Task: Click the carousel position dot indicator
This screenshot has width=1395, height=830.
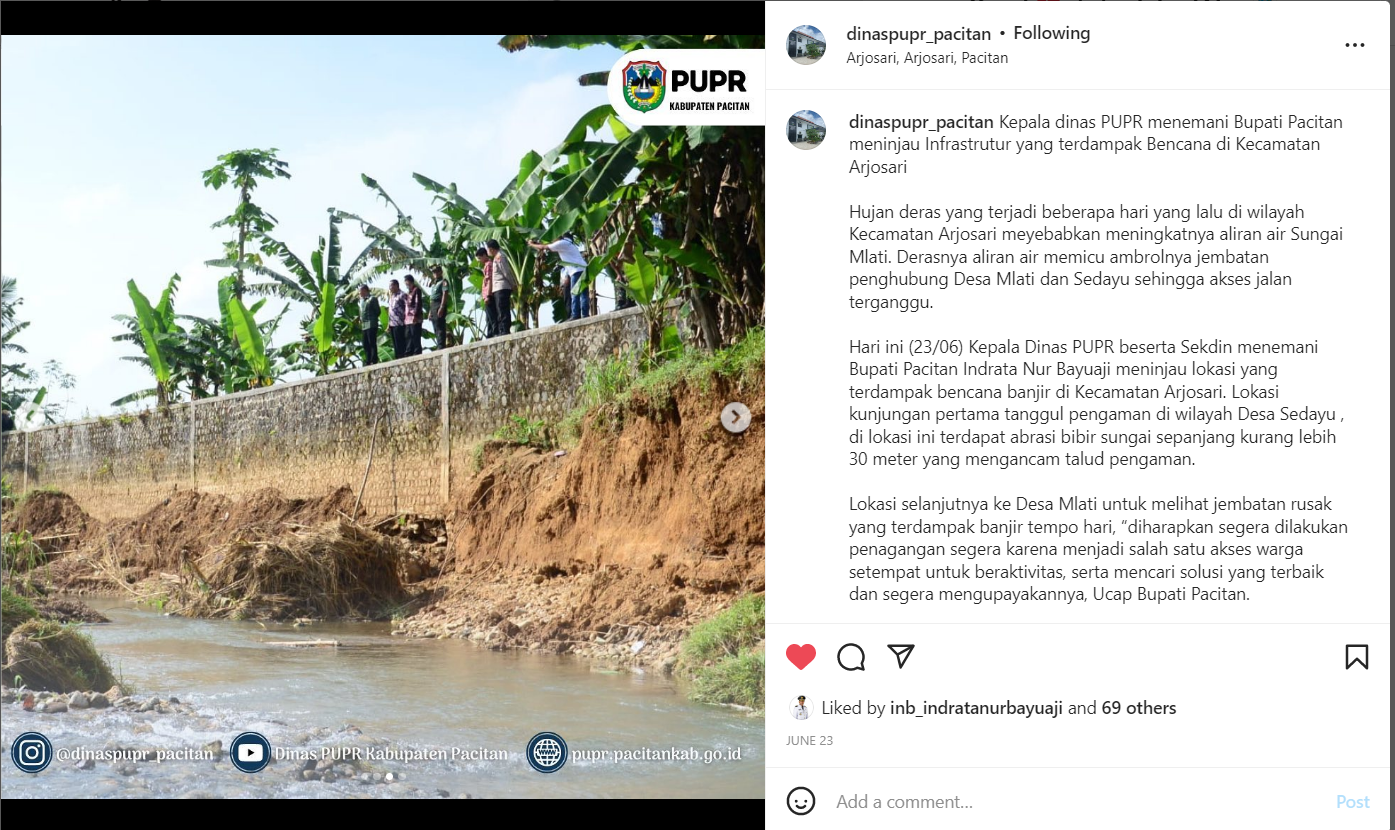Action: [389, 776]
